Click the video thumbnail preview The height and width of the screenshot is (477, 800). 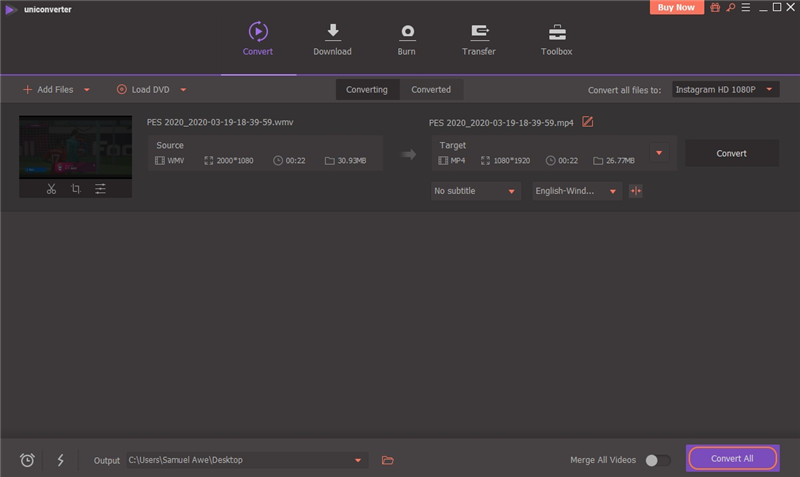(x=76, y=147)
